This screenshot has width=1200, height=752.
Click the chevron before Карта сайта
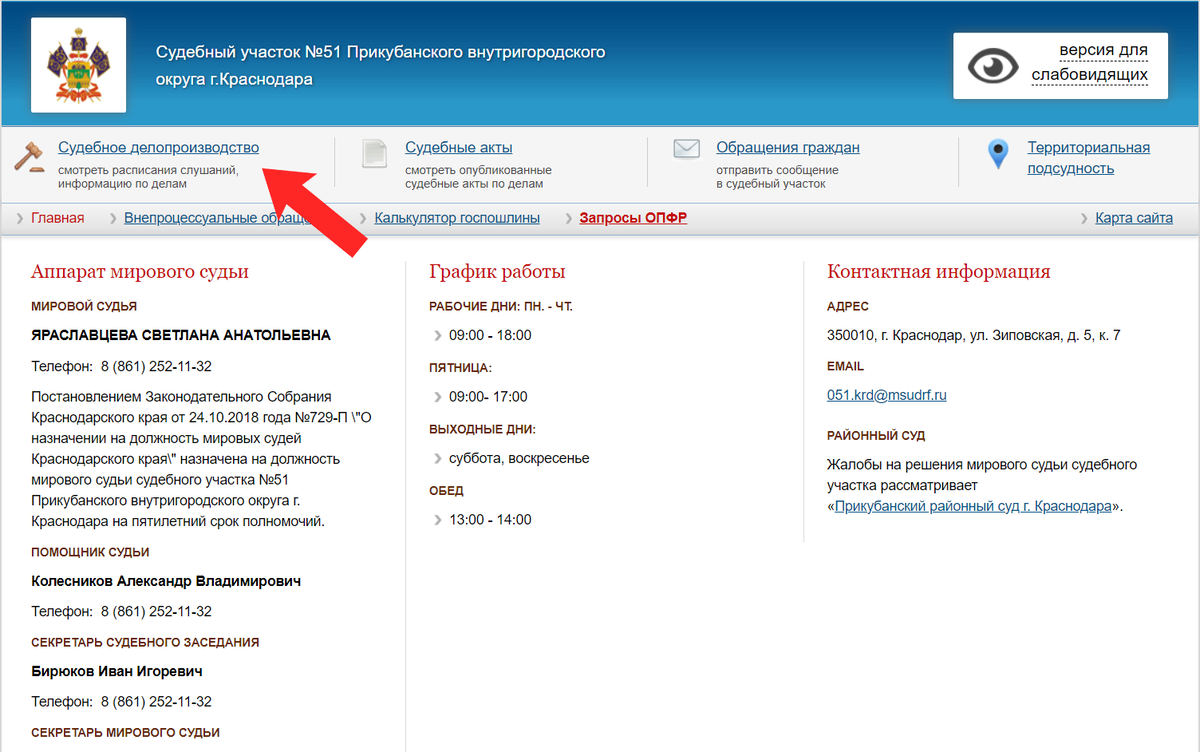pos(1085,218)
